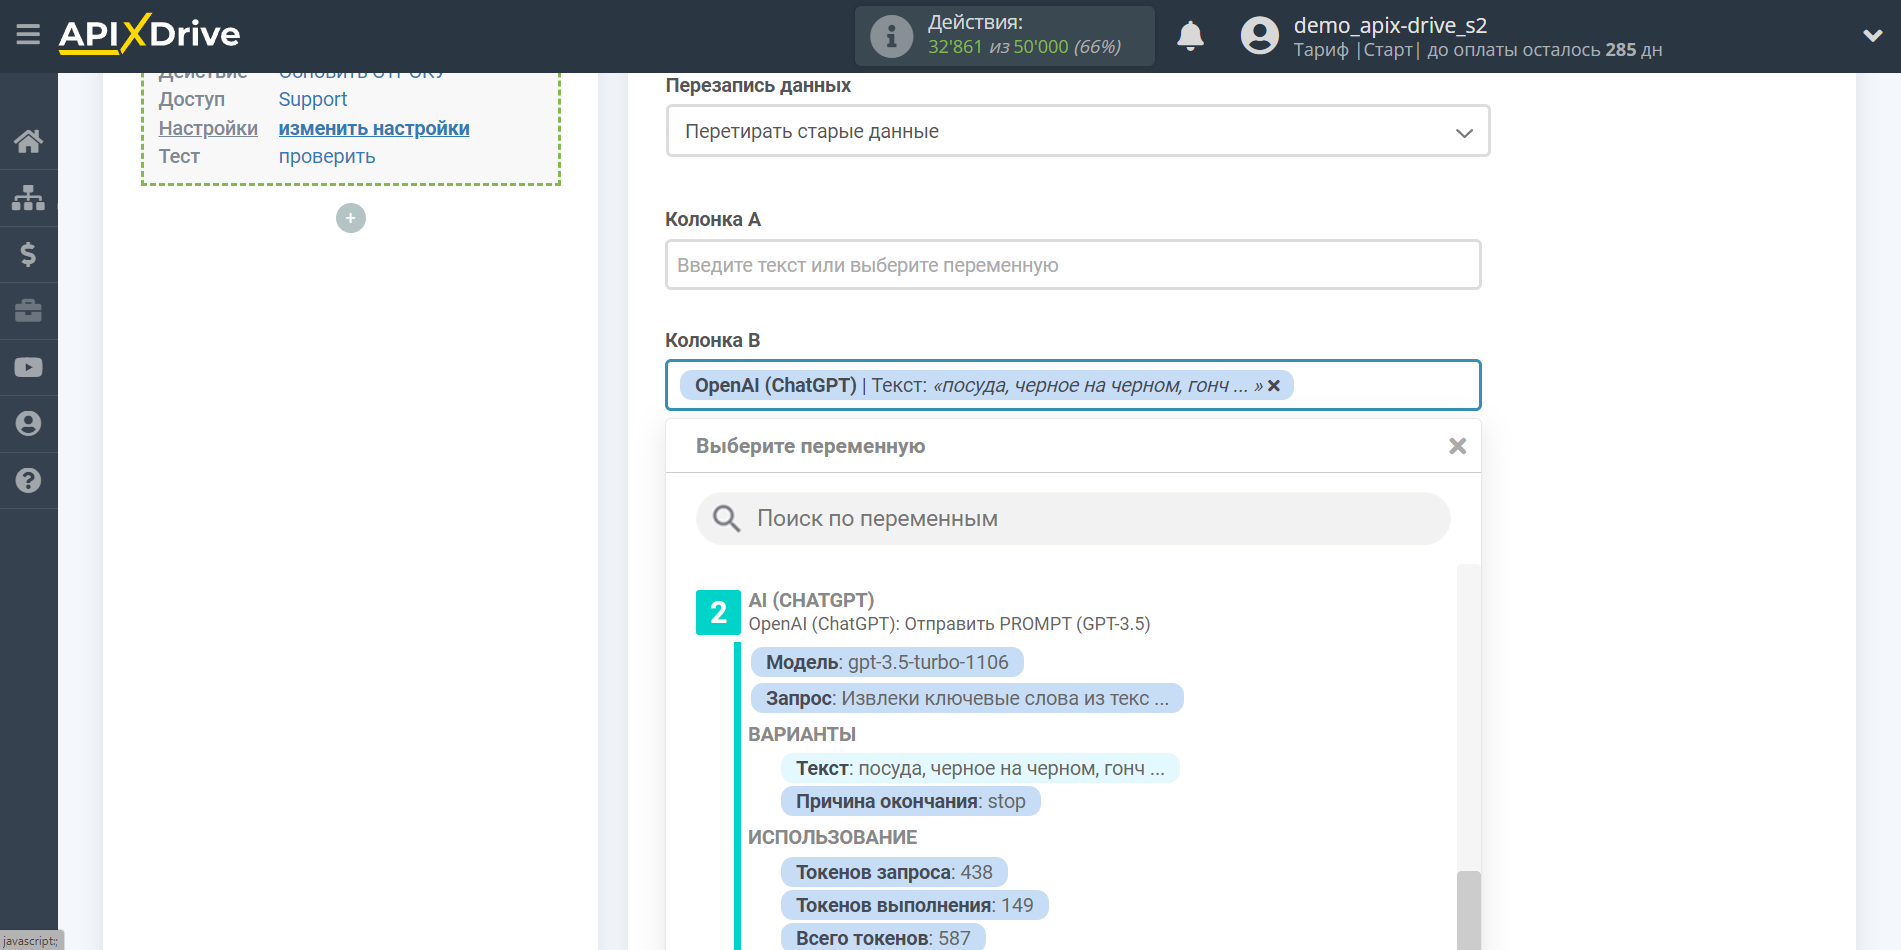Click the number 2 step badge
The image size is (1901, 950).
coord(718,612)
